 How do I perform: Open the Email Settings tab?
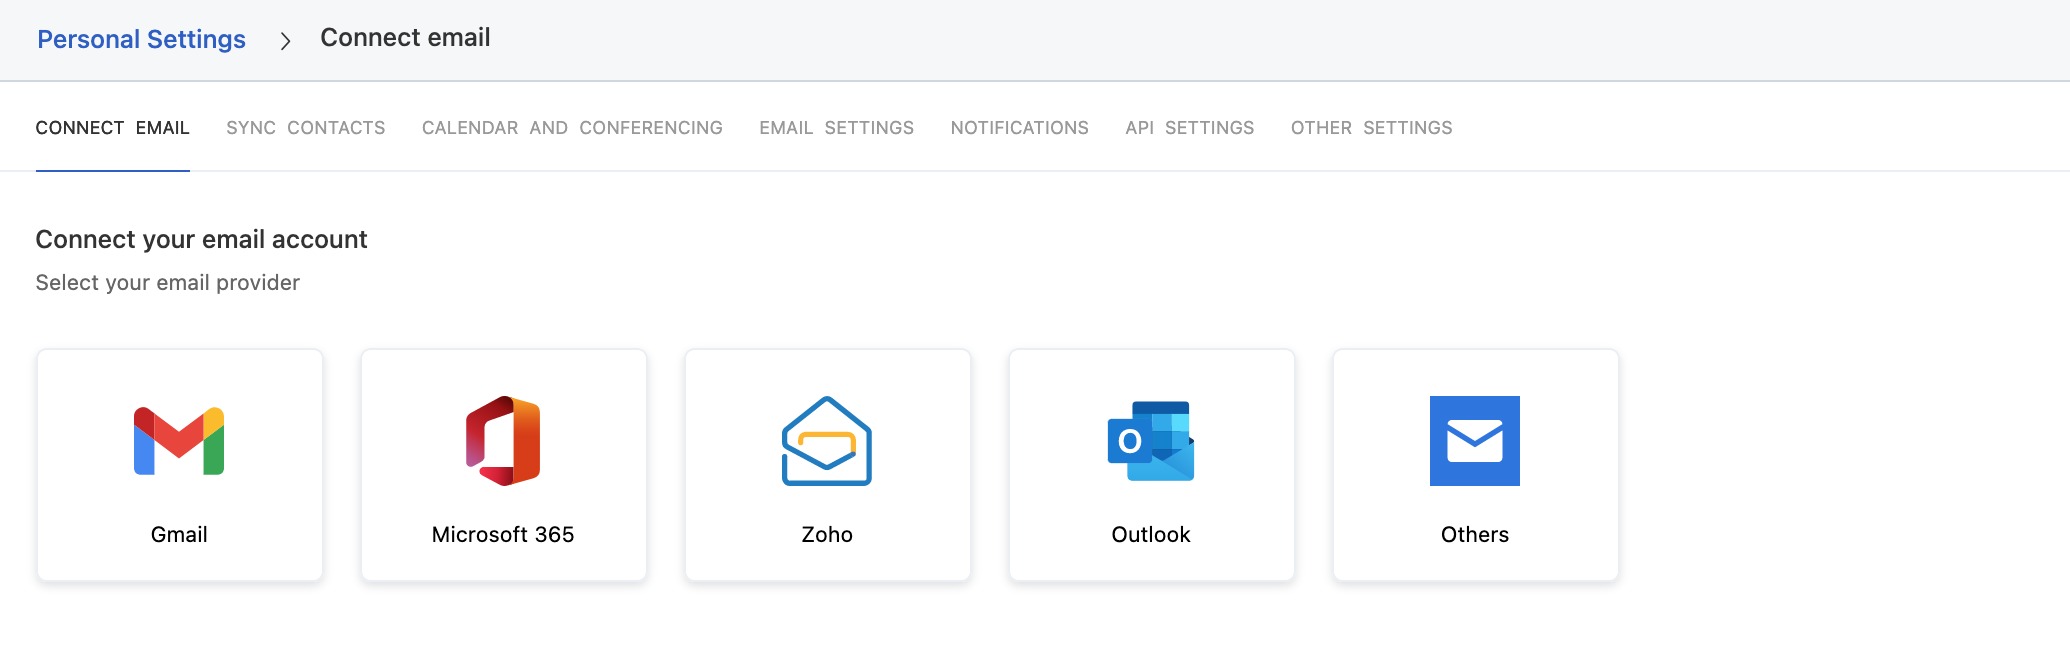pyautogui.click(x=837, y=128)
